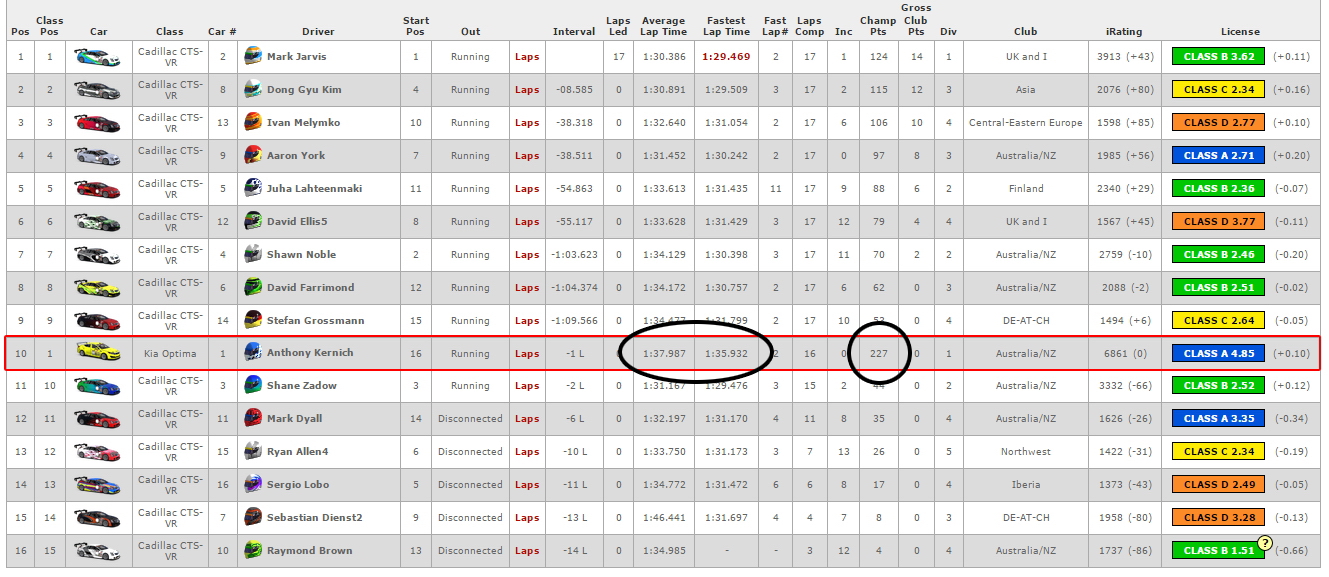Open the Laps link for Anthony Kernich
Screen dimensions: 1329x577
(527, 353)
